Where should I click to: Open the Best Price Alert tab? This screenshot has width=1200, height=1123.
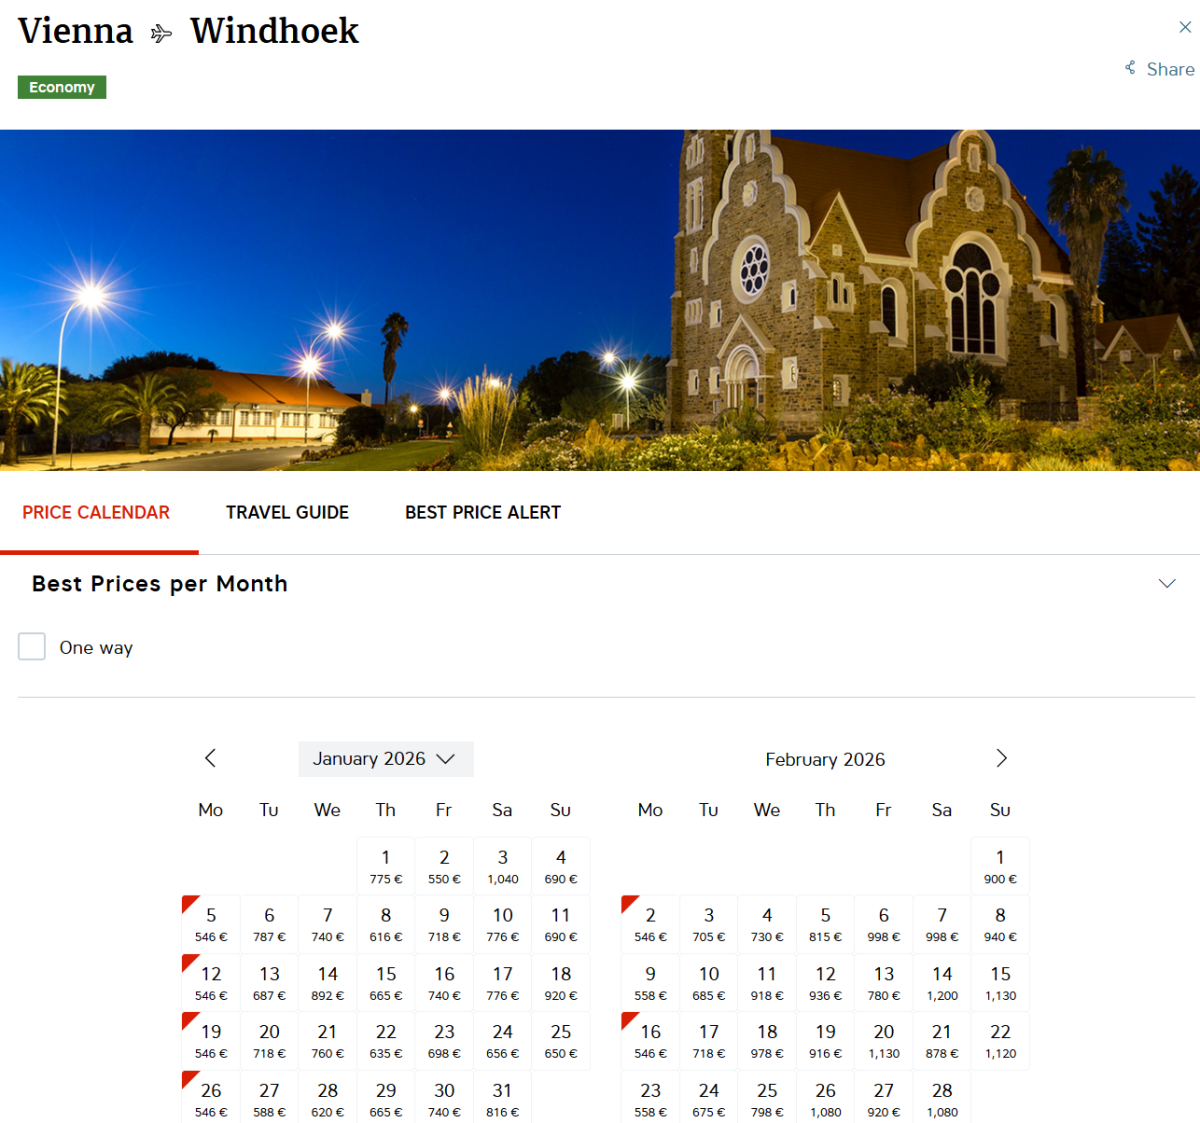[x=482, y=512]
